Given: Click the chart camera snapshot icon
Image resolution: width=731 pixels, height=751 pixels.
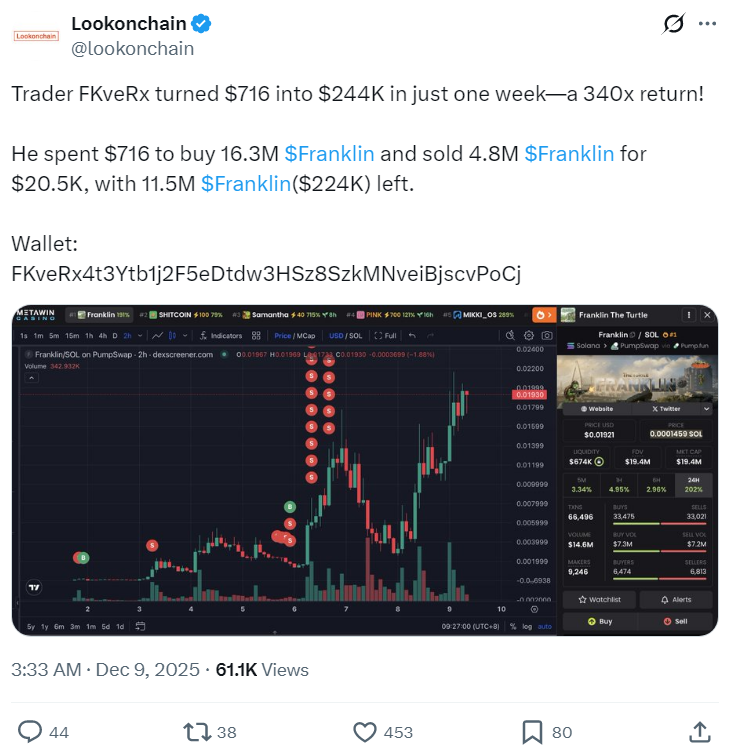Looking at the screenshot, I should (546, 336).
